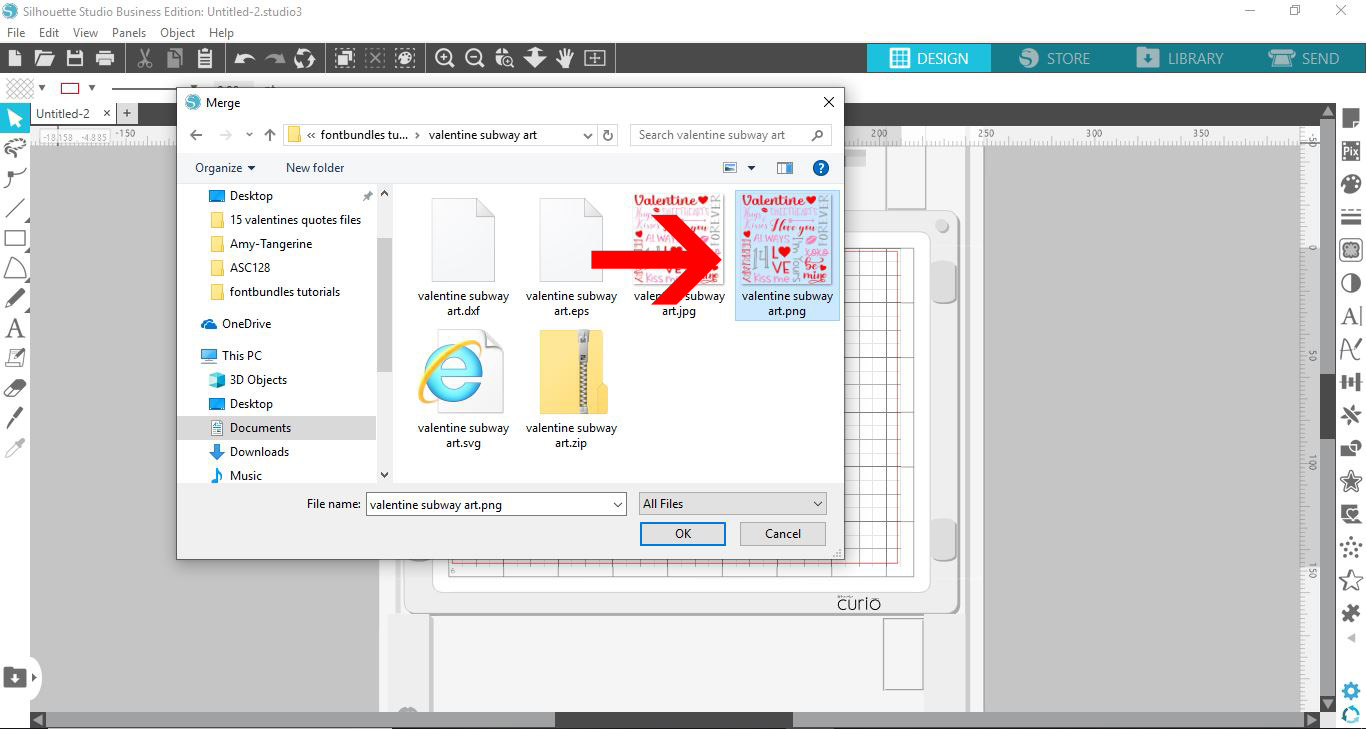Viewport: 1366px width, 729px height.
Task: Select the Eraser tool
Action: point(15,388)
